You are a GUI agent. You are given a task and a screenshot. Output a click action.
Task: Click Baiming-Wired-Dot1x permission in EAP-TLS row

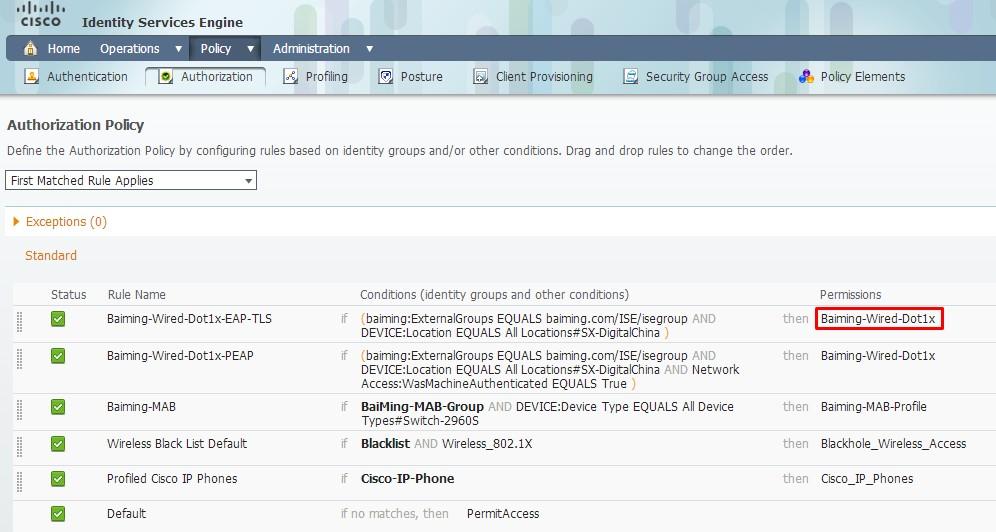pos(878,319)
